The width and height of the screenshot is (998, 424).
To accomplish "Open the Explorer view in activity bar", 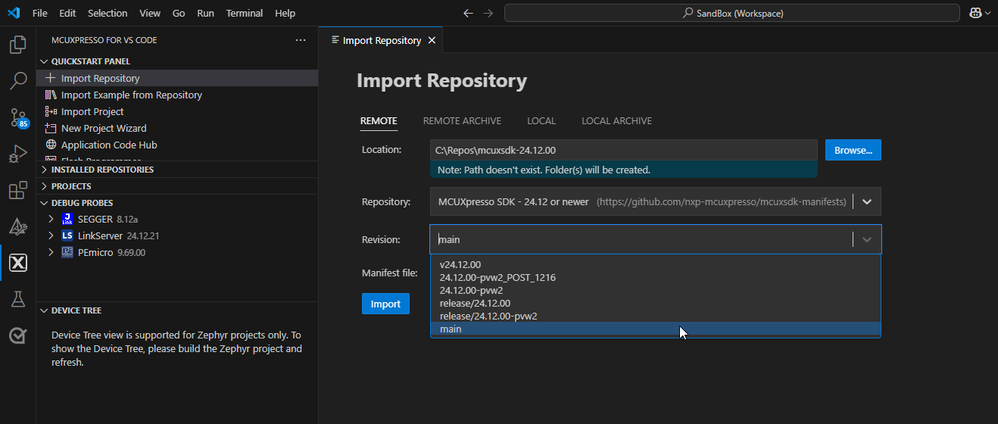I will click(17, 45).
